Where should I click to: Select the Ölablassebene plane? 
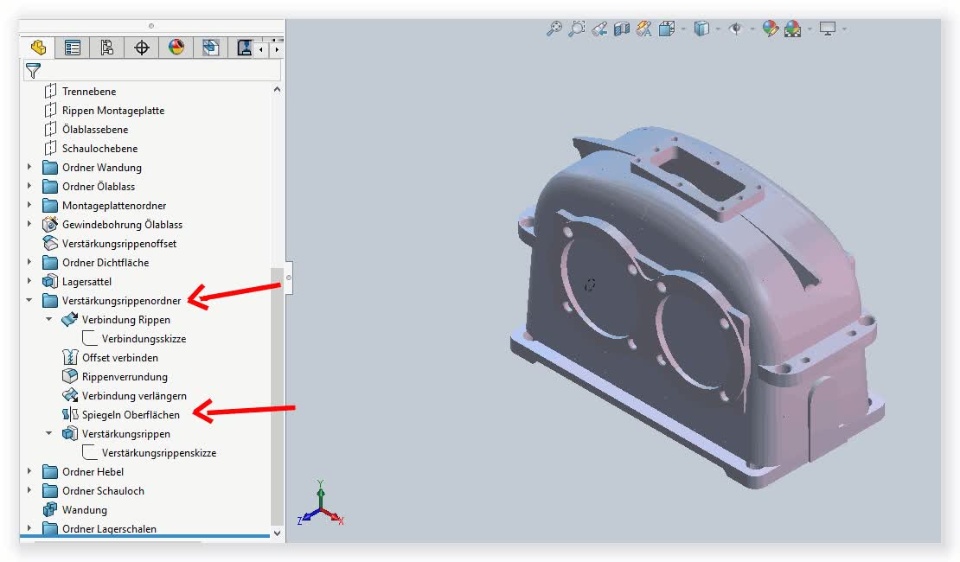click(x=95, y=129)
